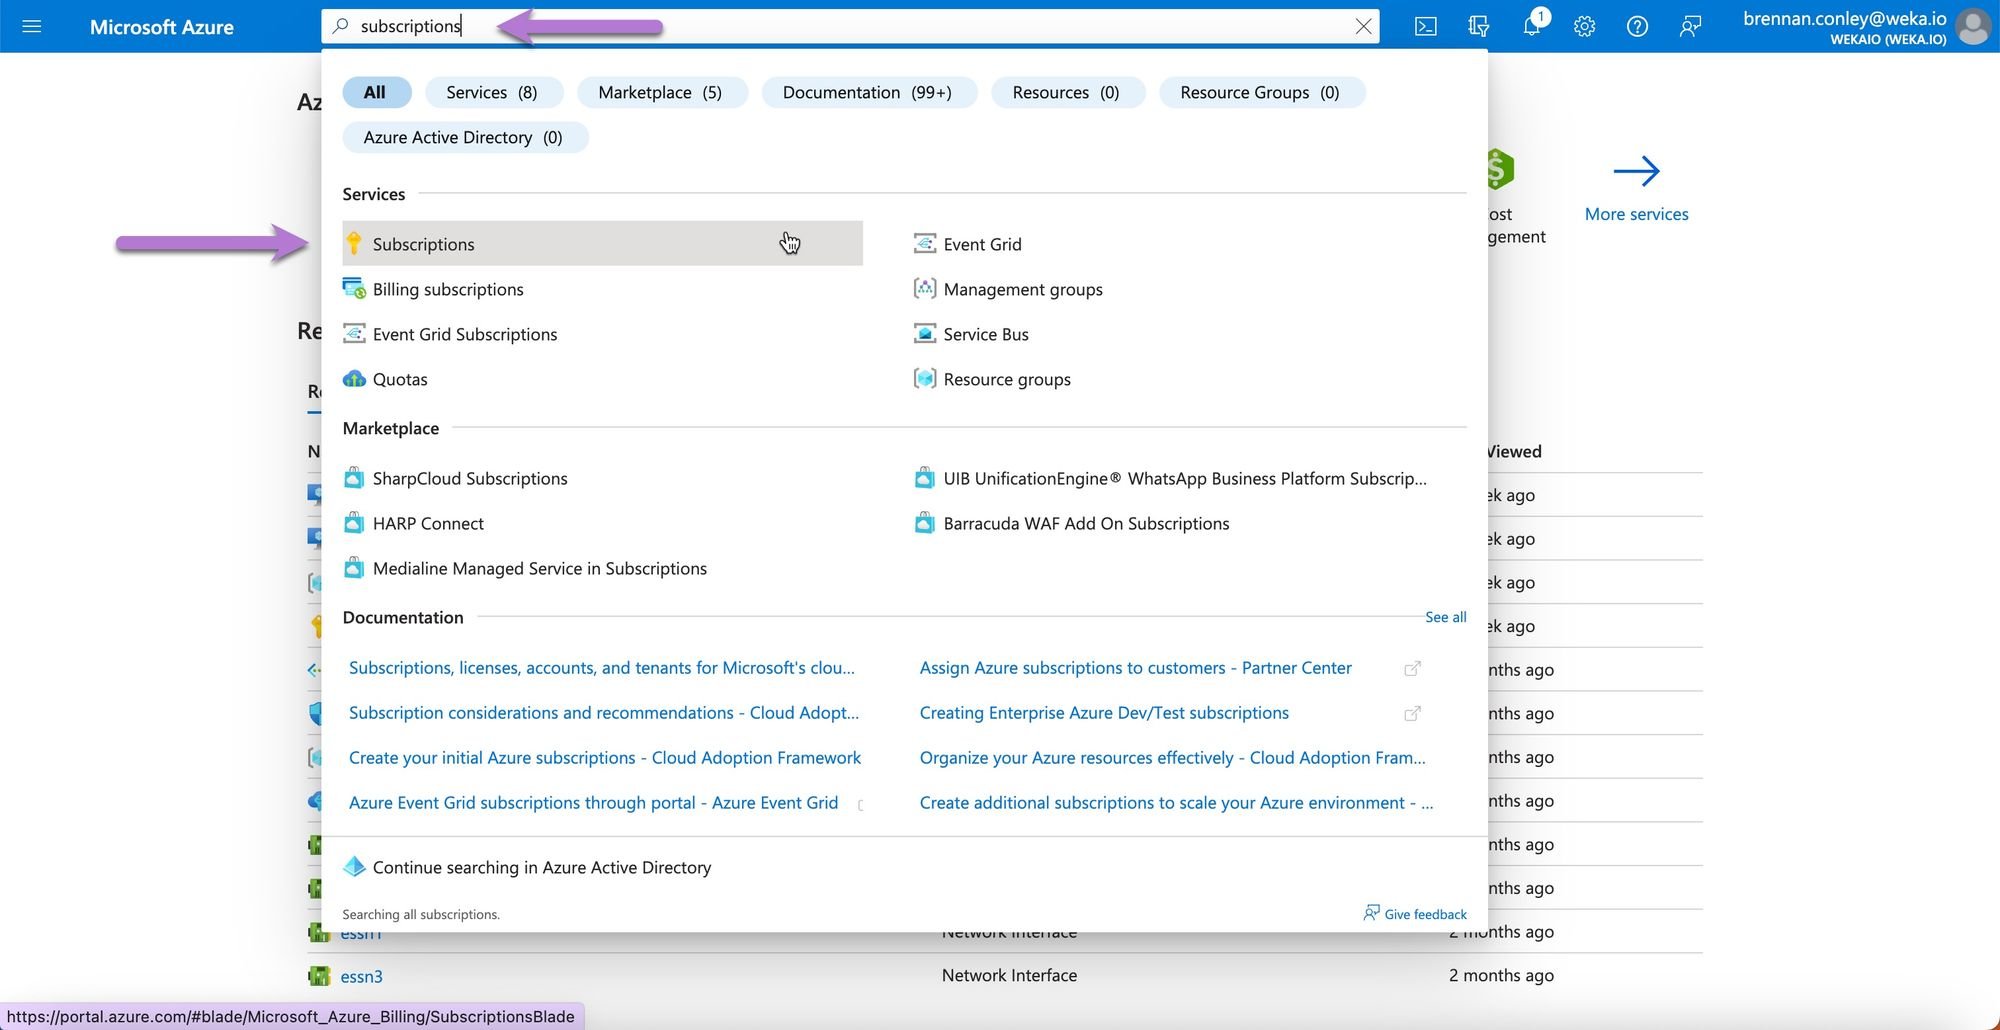Clear the search box with the X

coord(1363,26)
